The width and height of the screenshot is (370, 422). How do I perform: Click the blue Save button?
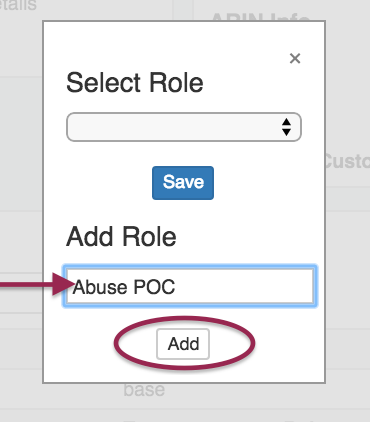pyautogui.click(x=183, y=183)
